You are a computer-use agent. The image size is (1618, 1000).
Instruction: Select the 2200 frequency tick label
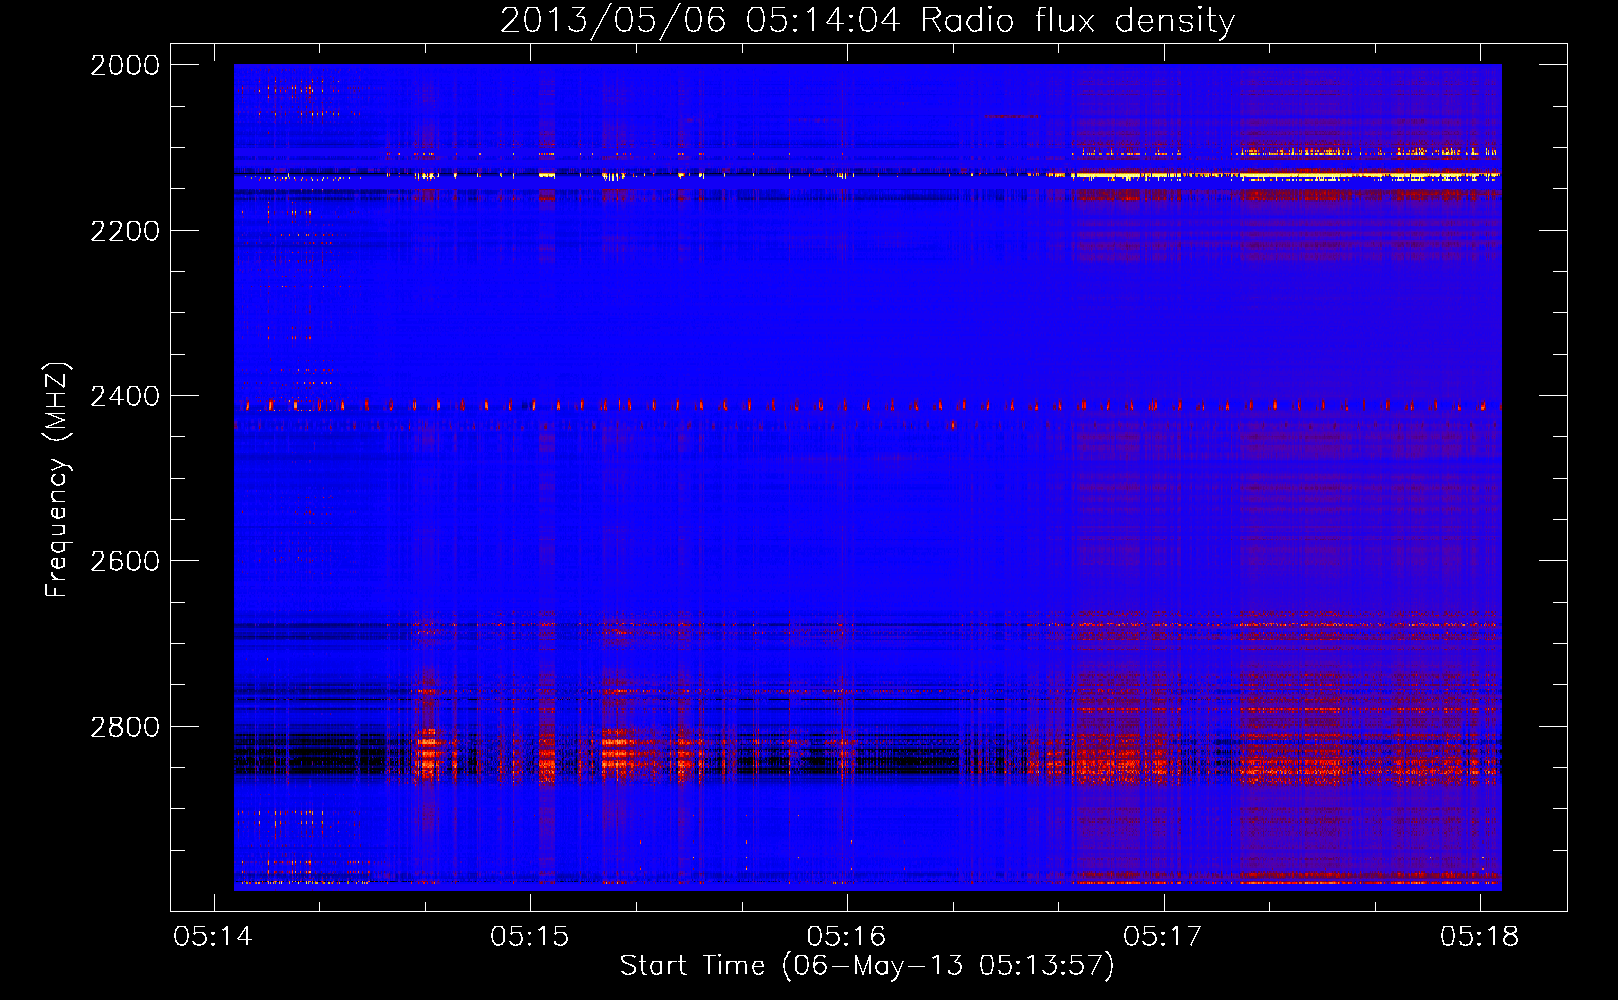tap(125, 231)
